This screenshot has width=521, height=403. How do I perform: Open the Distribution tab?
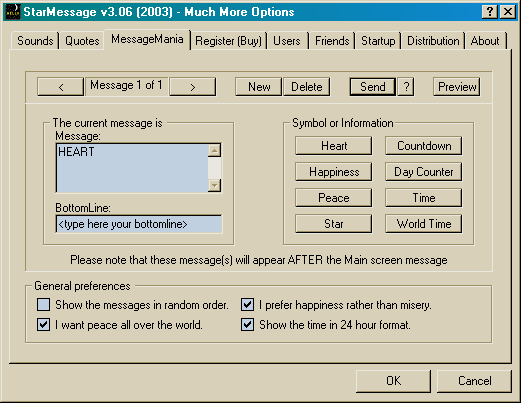pyautogui.click(x=433, y=41)
